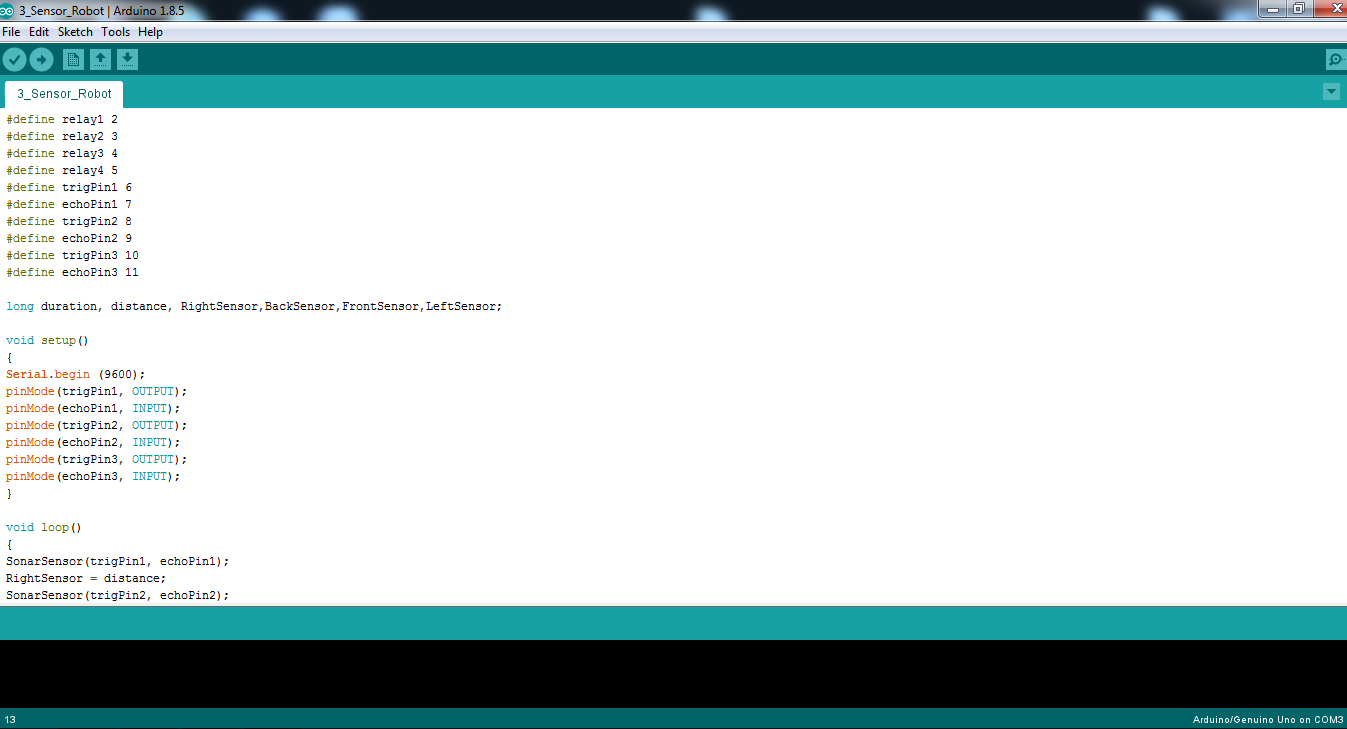Open a sketch using up-arrow icon
The height and width of the screenshot is (729, 1347).
[100, 60]
